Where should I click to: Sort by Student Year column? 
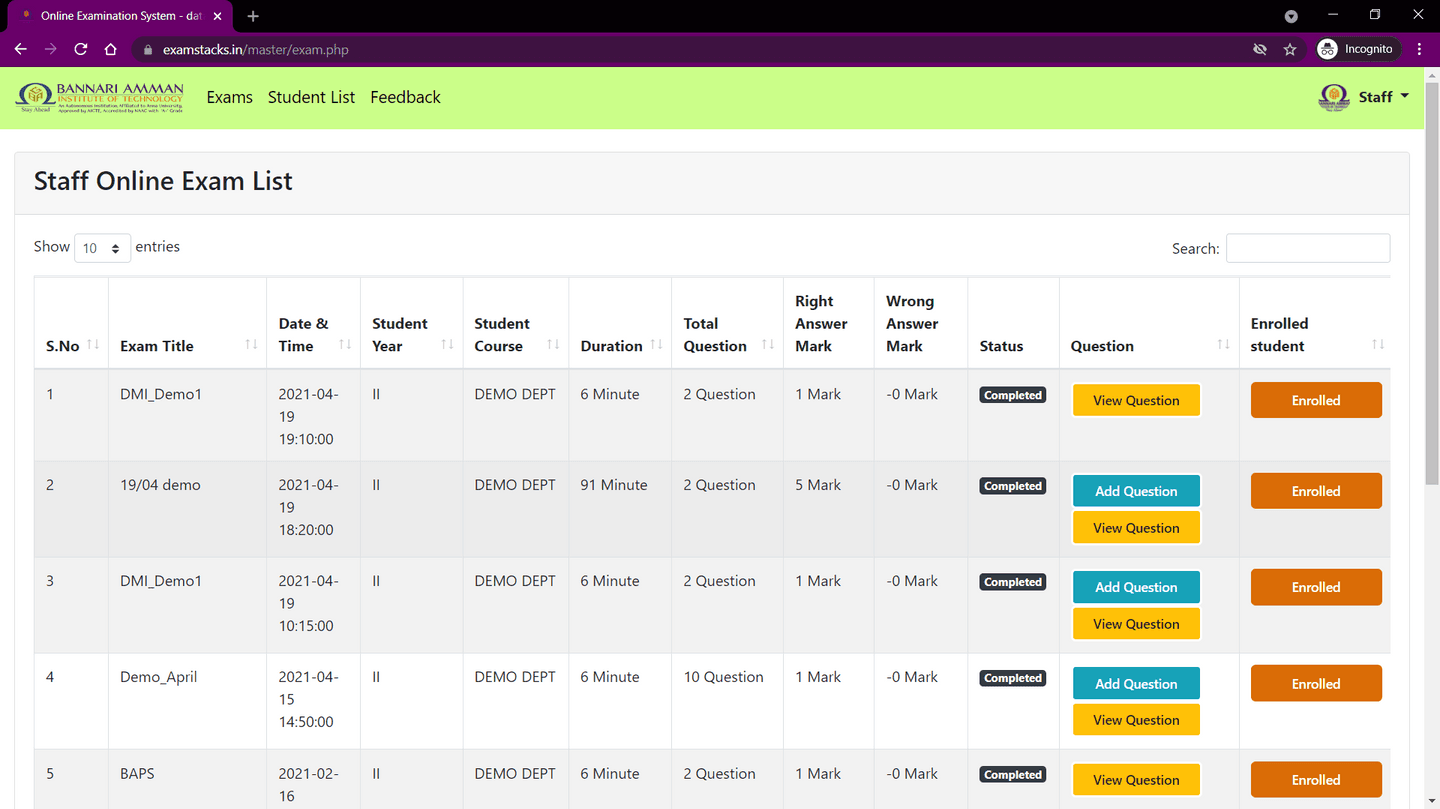click(448, 344)
